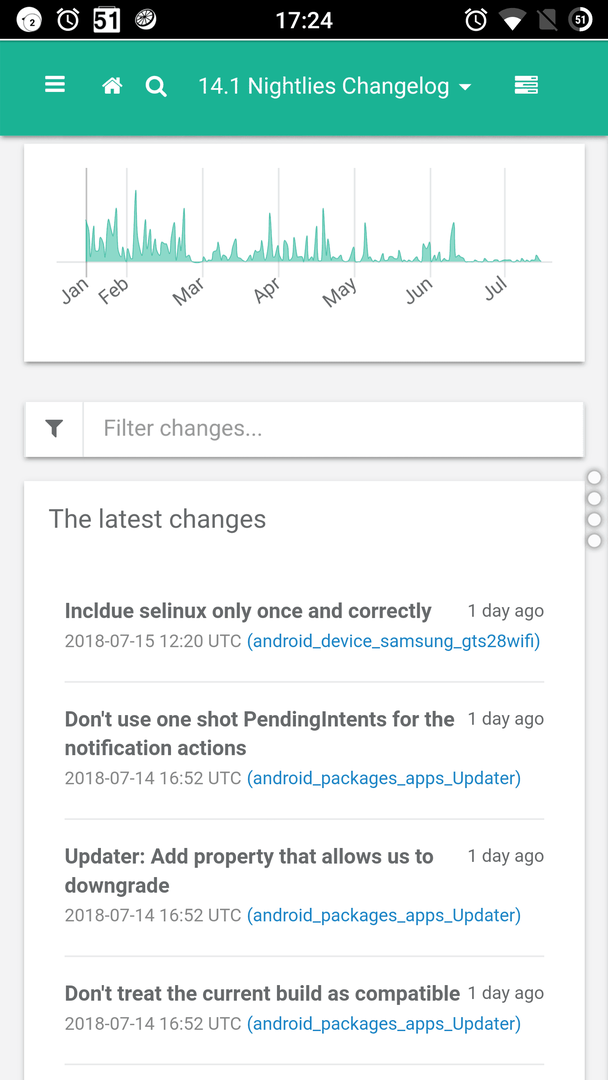608x1080 pixels.
Task: Tap the calendar 51 notification icon
Action: [x=107, y=20]
